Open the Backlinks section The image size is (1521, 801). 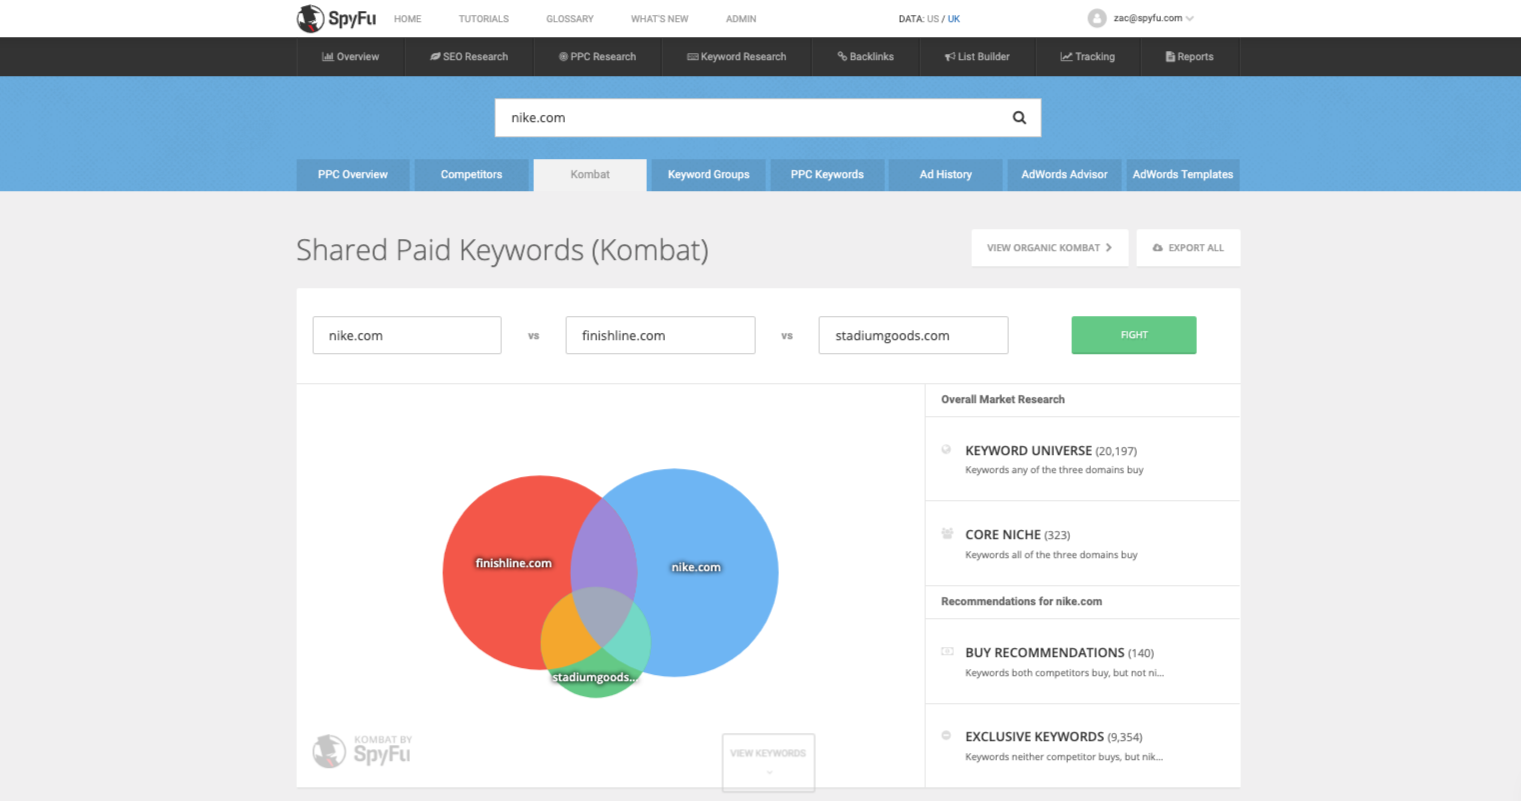[866, 57]
